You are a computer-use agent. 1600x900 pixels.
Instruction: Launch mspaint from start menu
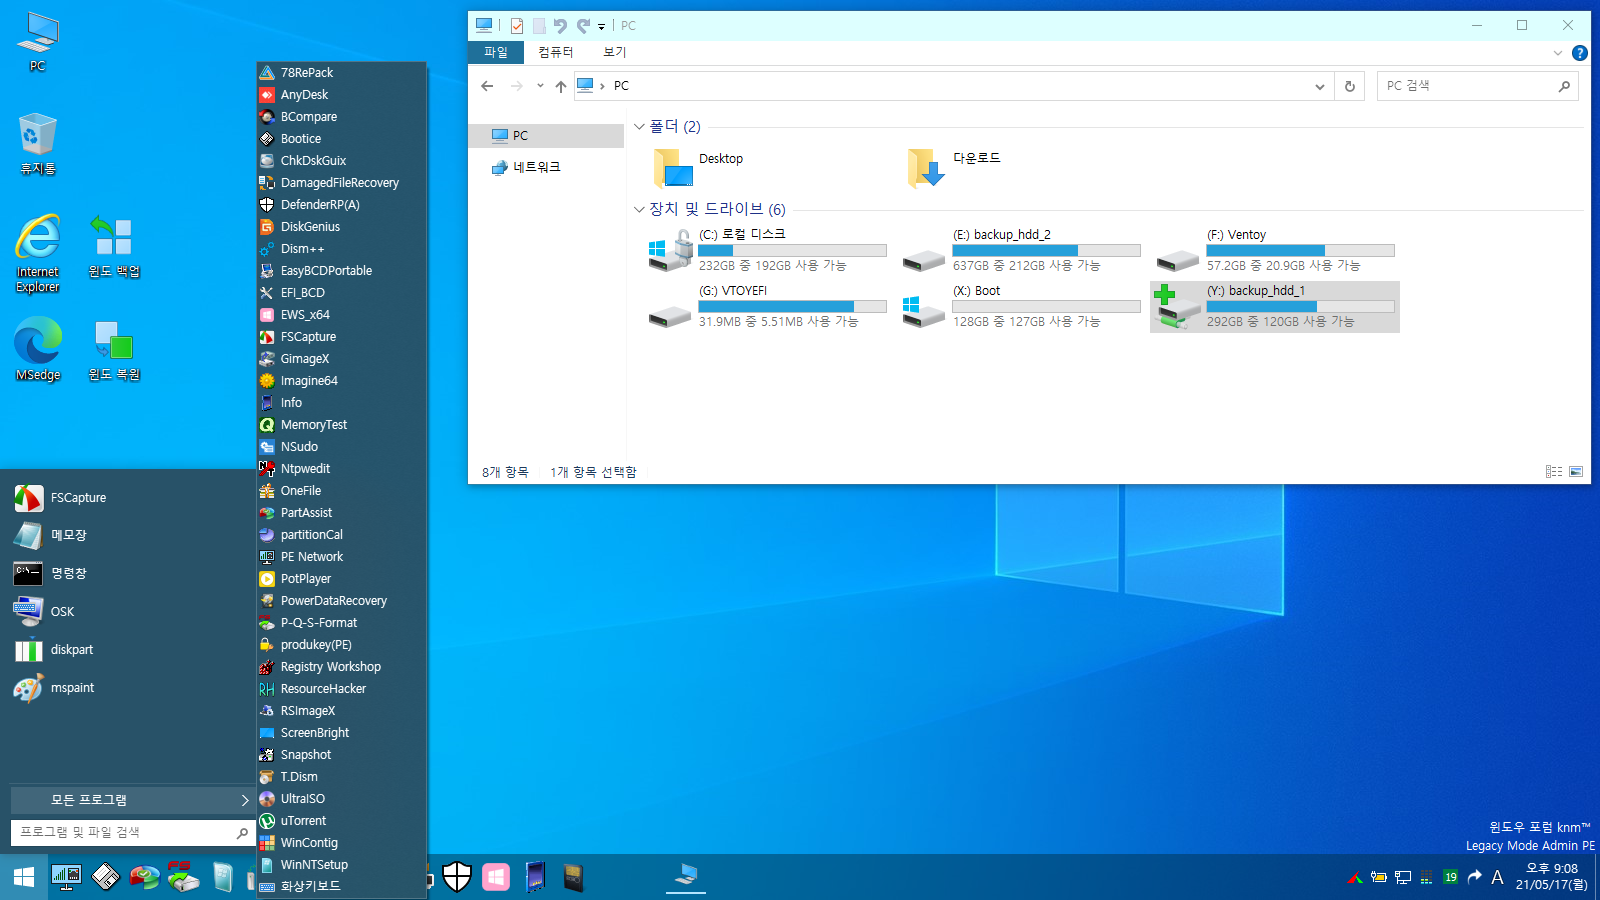click(130, 688)
